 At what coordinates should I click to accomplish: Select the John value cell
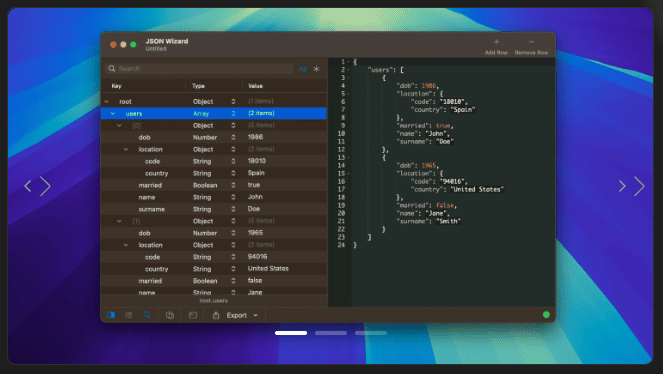[255, 197]
